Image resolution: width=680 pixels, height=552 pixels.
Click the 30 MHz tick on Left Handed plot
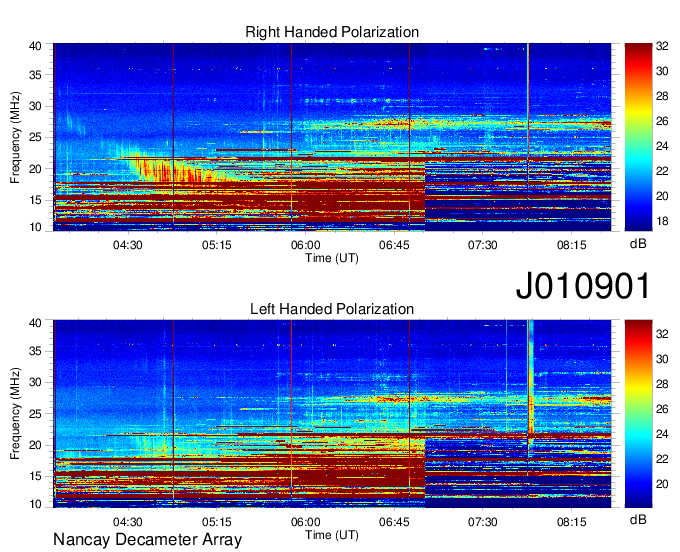pyautogui.click(x=35, y=382)
